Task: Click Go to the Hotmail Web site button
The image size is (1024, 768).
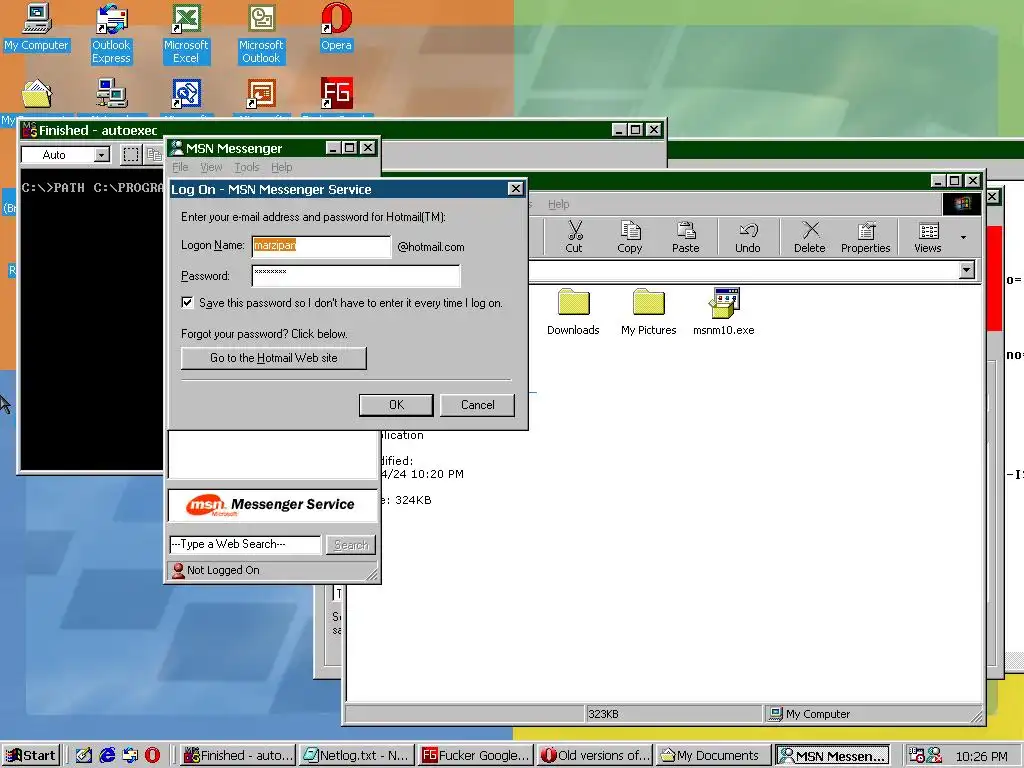Action: click(274, 358)
